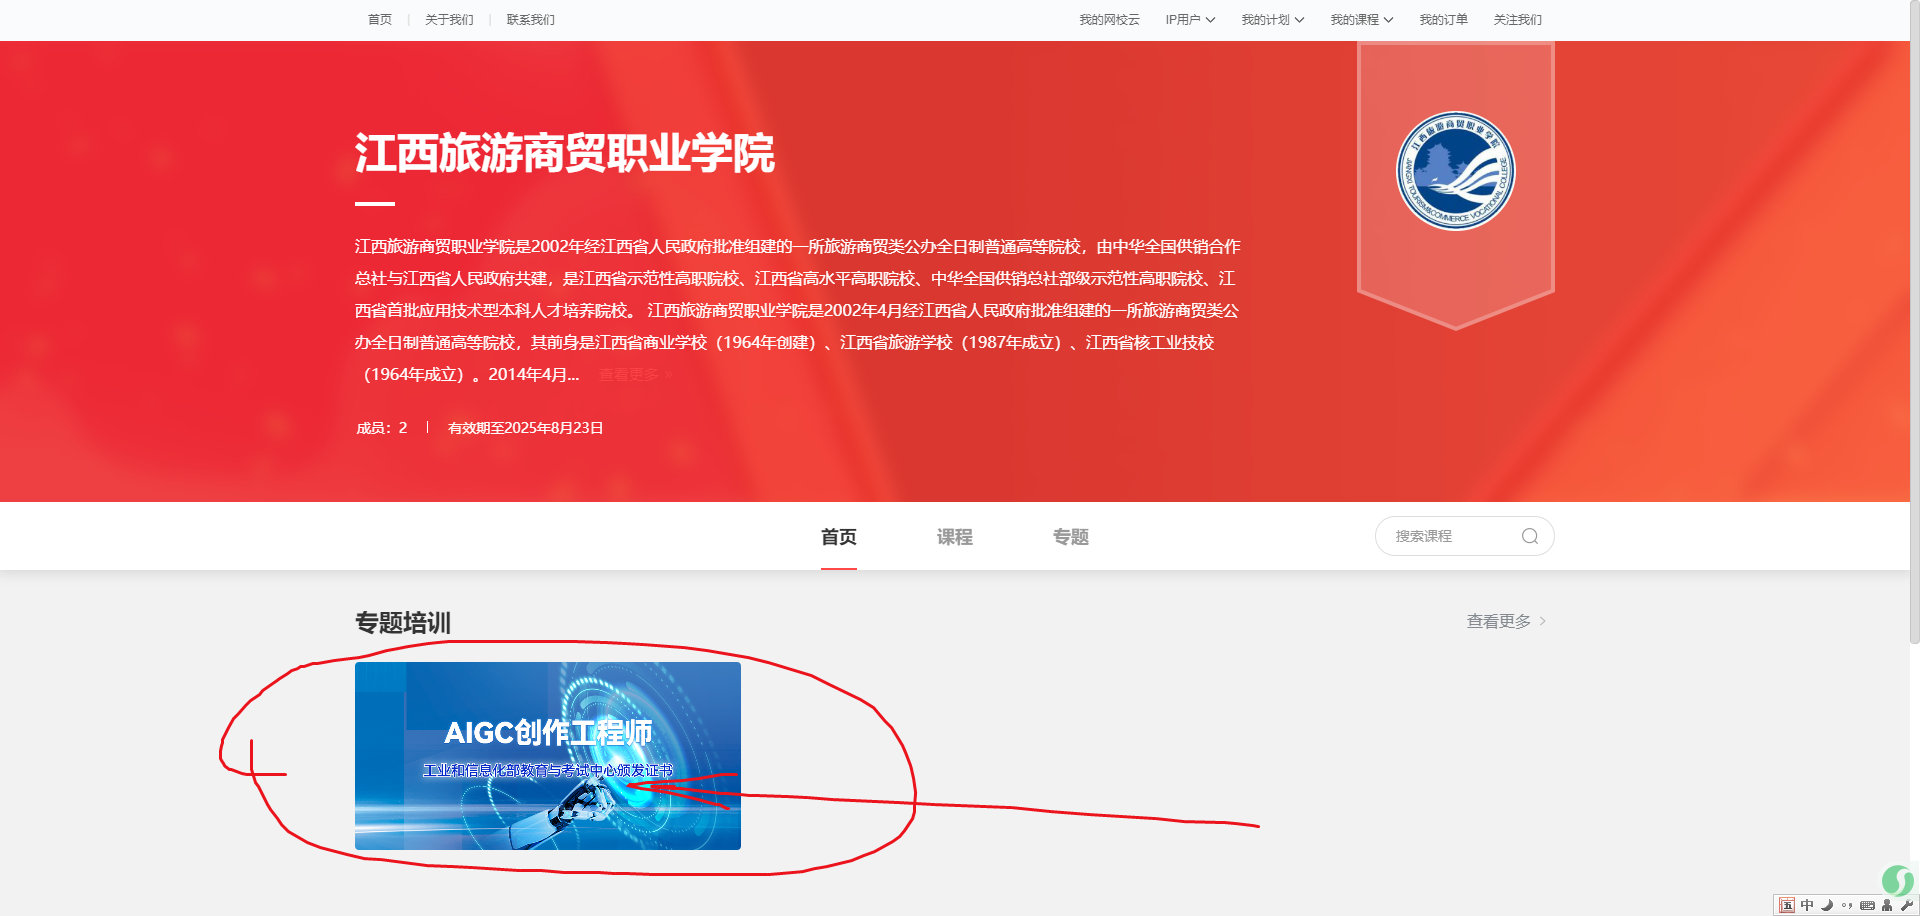Open 关于我们 in the top bar

449,20
